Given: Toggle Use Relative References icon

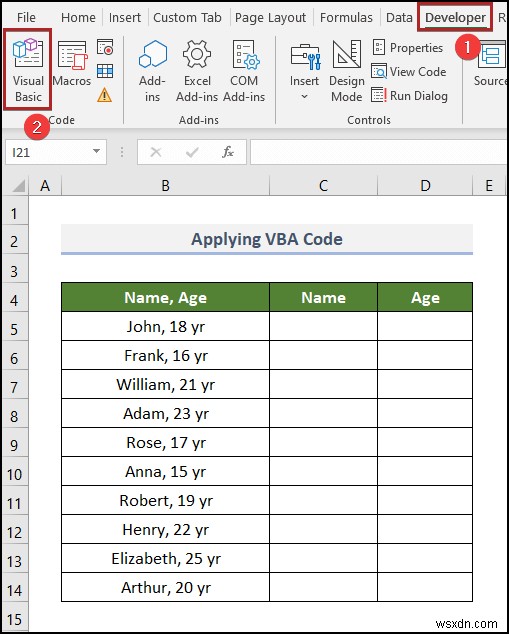Looking at the screenshot, I should point(105,71).
